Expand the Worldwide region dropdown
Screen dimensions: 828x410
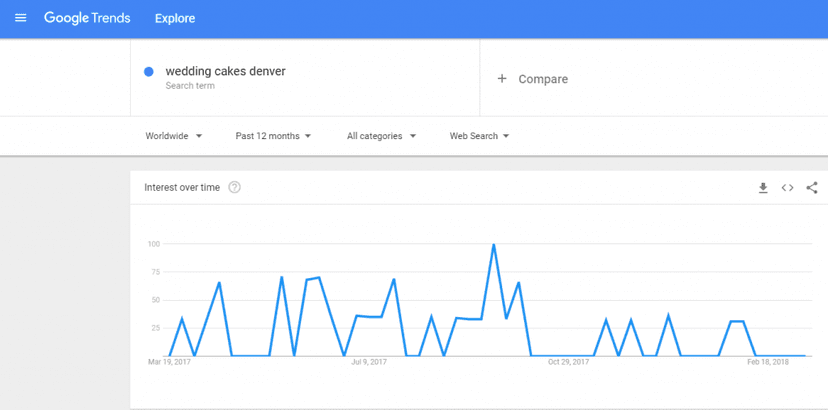[x=174, y=136]
